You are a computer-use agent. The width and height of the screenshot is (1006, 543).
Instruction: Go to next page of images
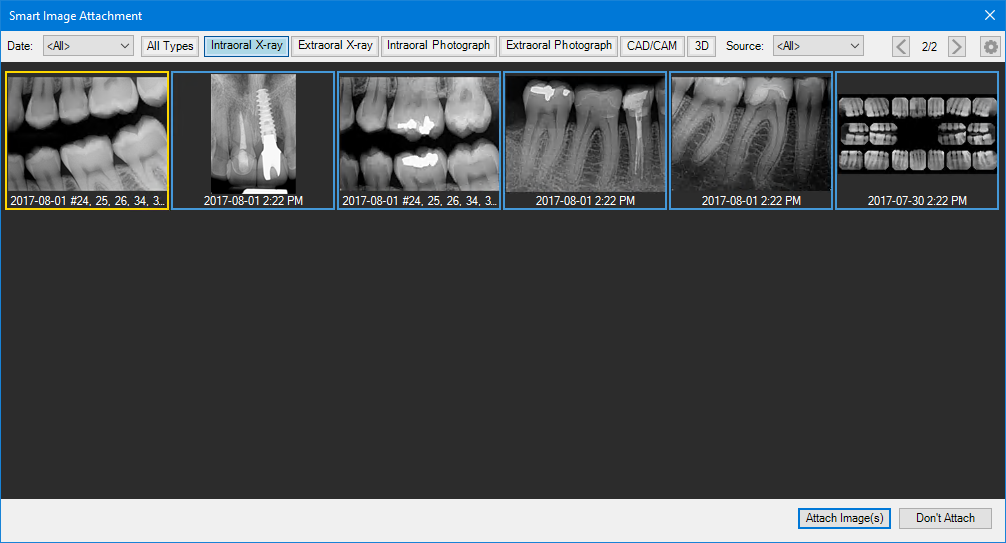[x=957, y=46]
